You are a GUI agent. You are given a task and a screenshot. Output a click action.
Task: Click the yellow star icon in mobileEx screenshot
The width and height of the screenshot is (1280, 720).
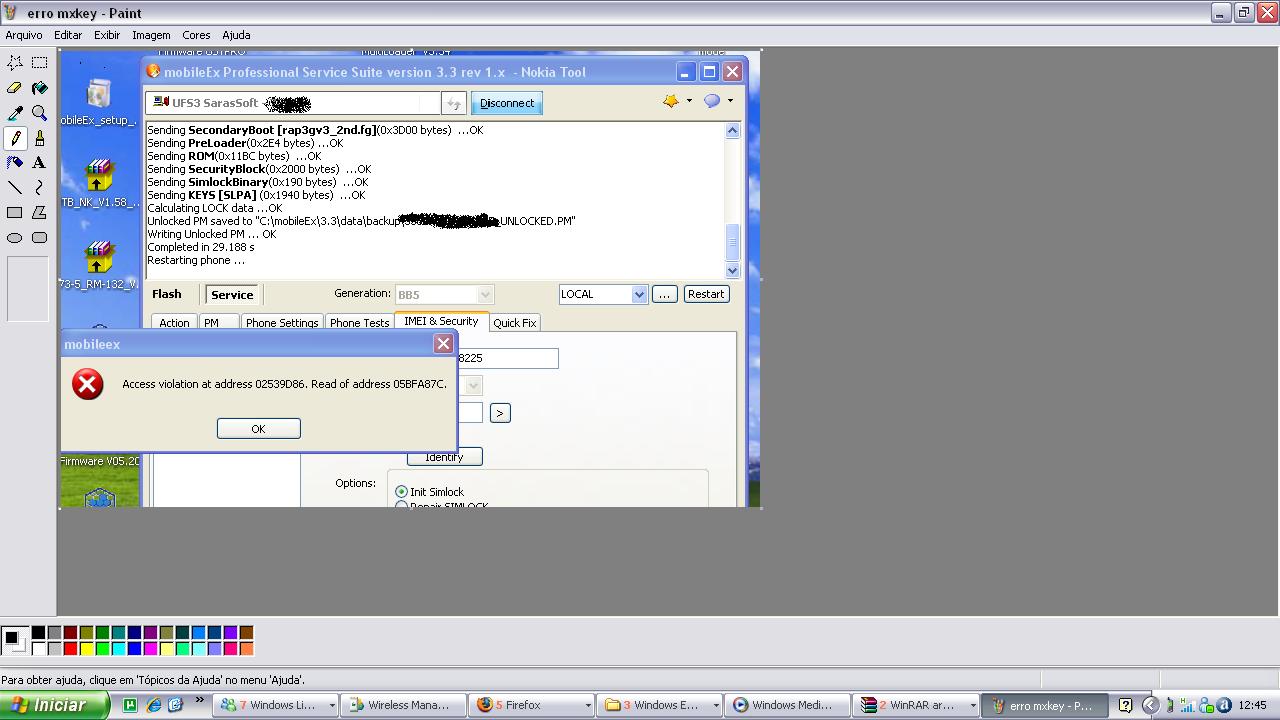671,101
